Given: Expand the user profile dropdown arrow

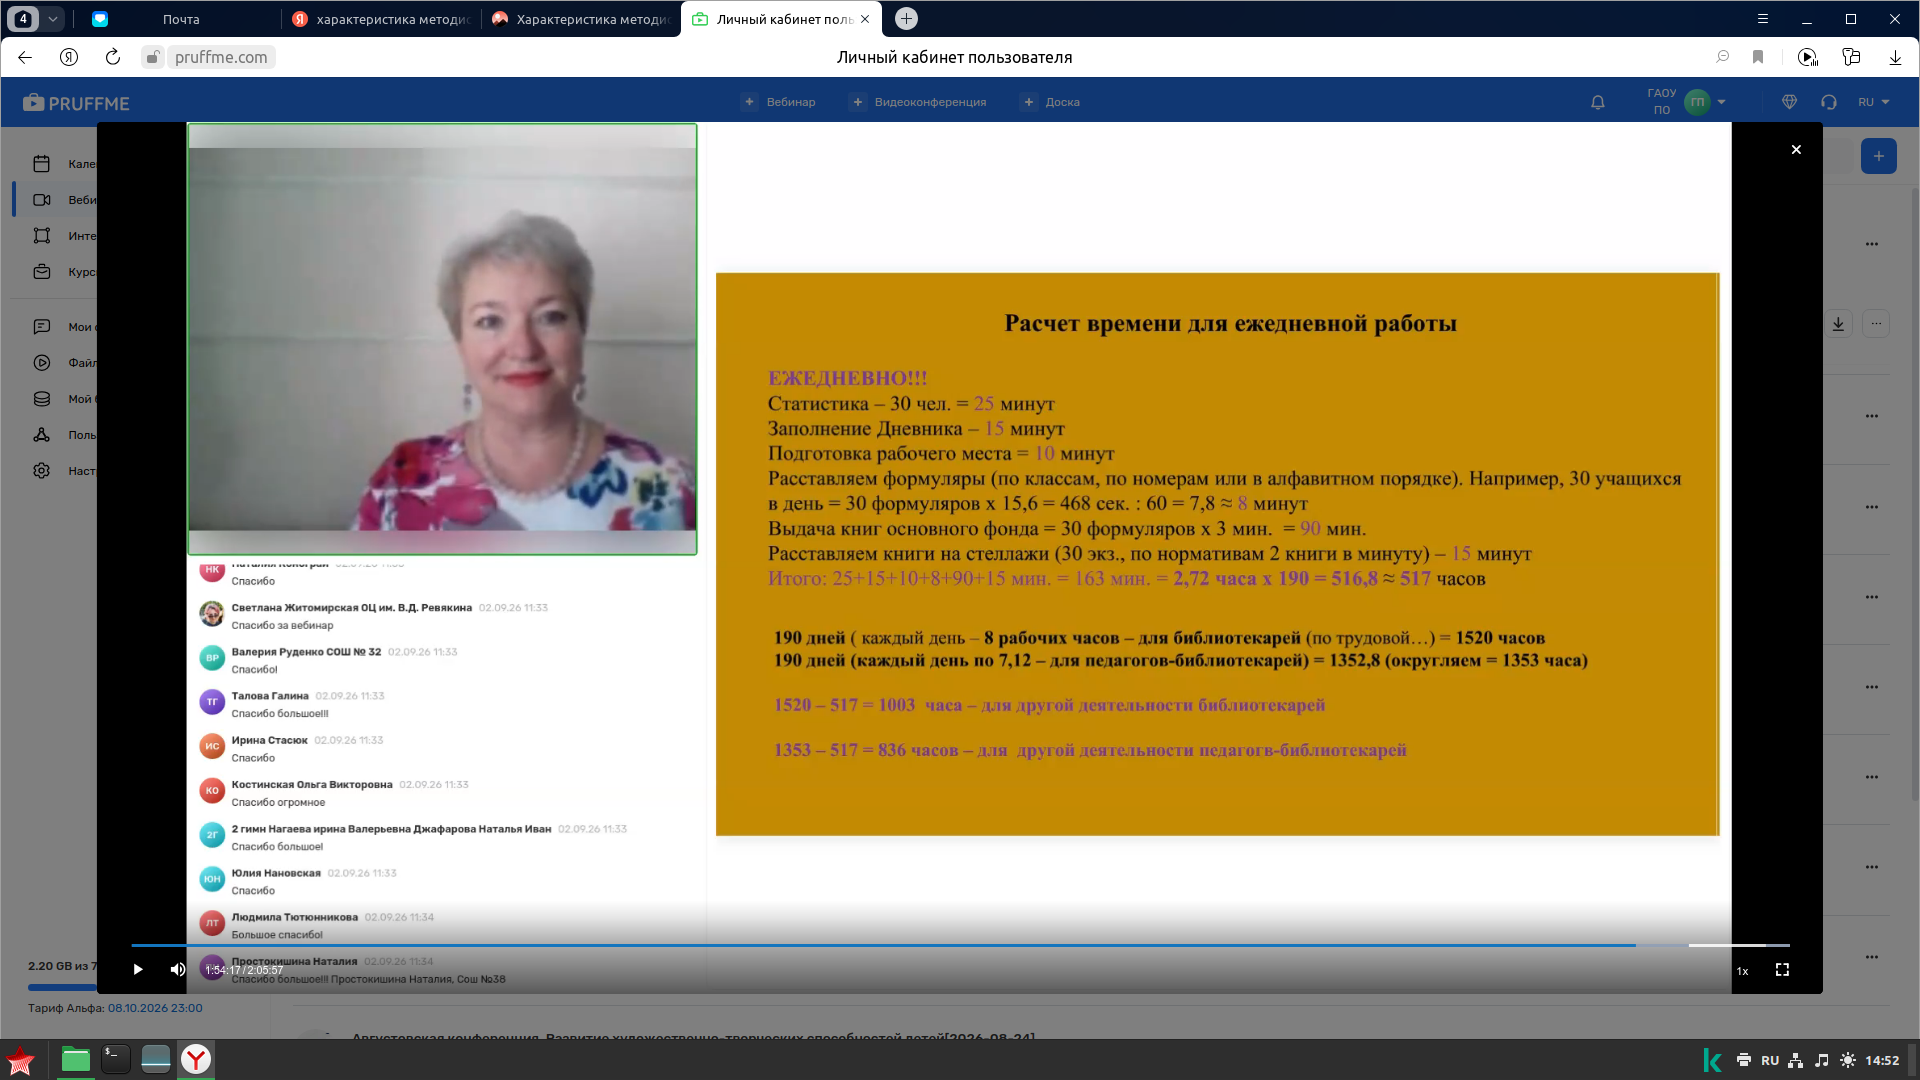Looking at the screenshot, I should tap(1722, 102).
